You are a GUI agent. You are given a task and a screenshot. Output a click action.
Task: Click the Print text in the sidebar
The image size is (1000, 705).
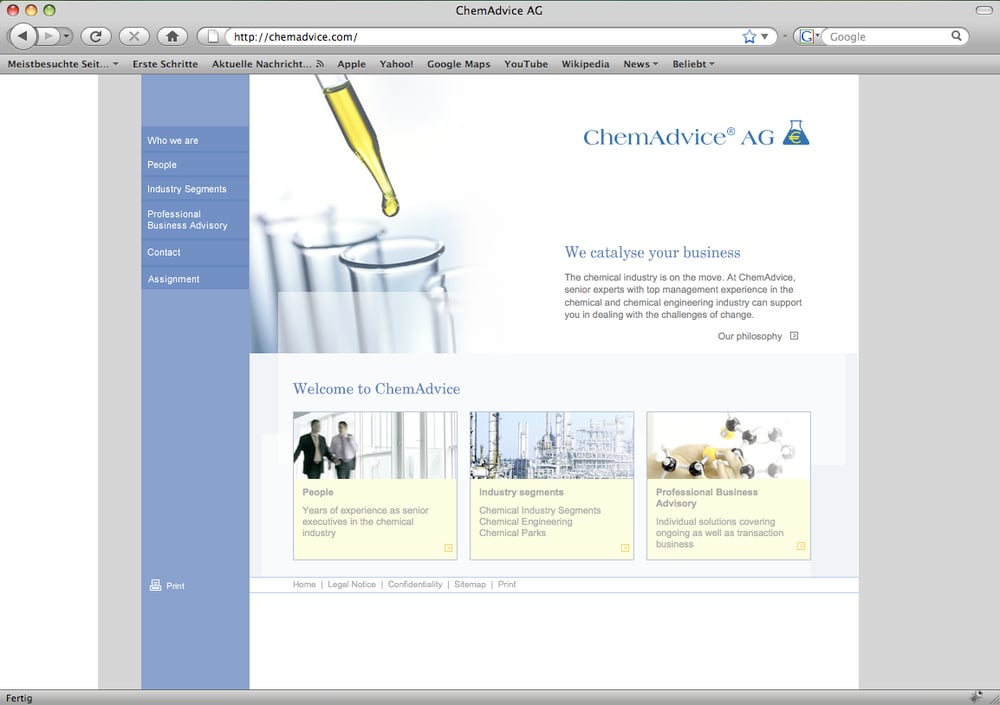click(x=175, y=586)
